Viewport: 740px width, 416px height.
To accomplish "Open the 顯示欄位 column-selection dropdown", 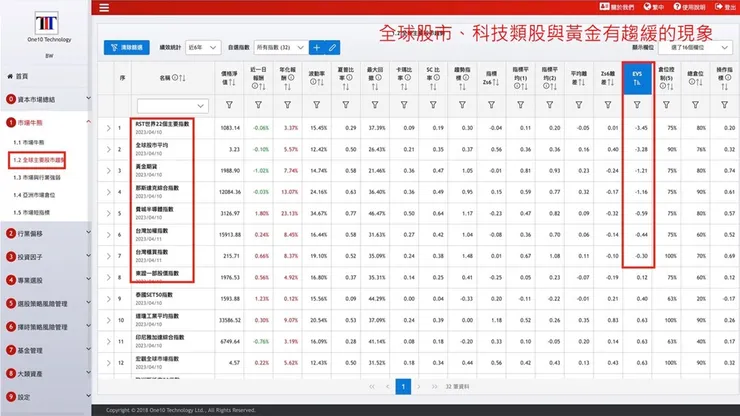I will pyautogui.click(x=695, y=48).
